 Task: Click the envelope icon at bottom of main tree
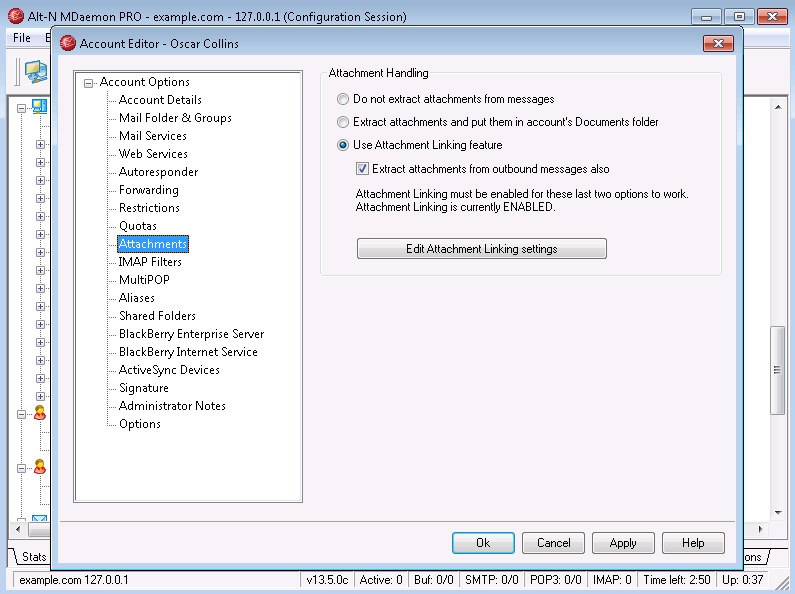tap(40, 518)
